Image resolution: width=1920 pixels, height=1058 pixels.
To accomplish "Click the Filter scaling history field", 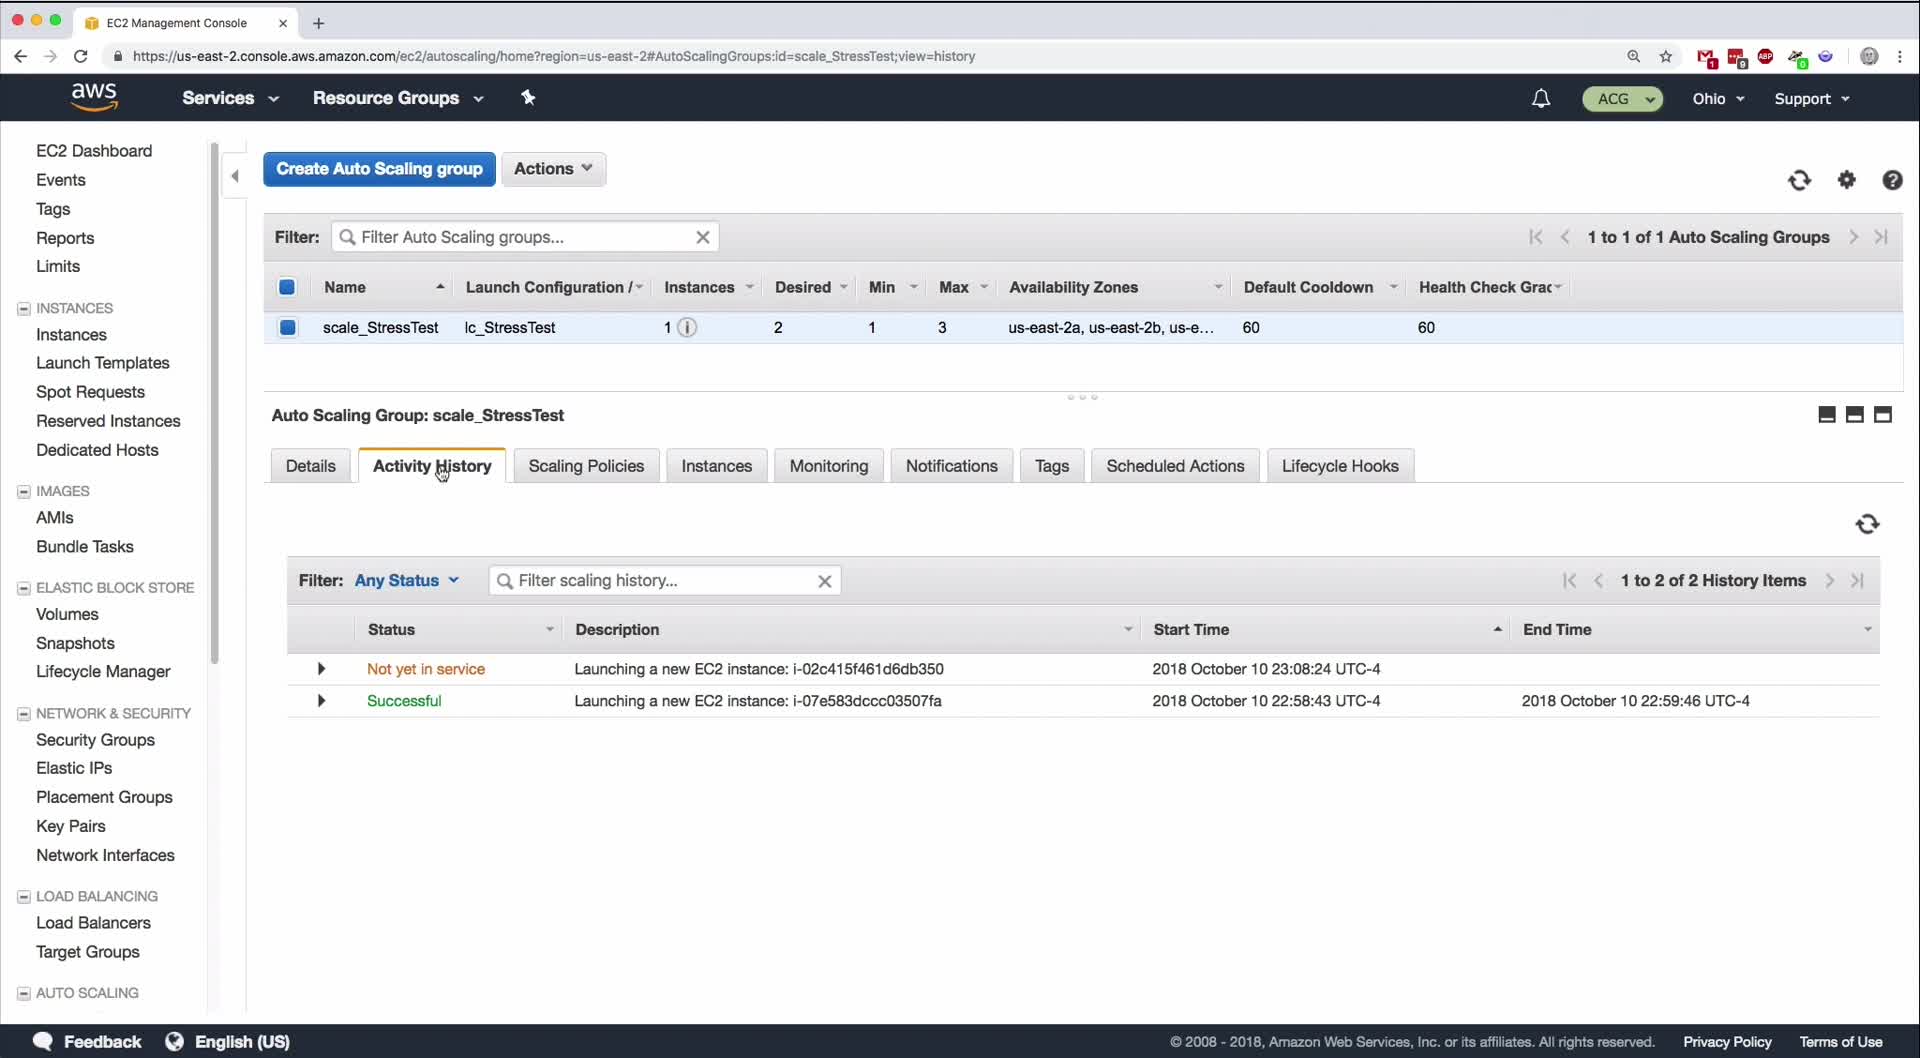I will click(665, 581).
